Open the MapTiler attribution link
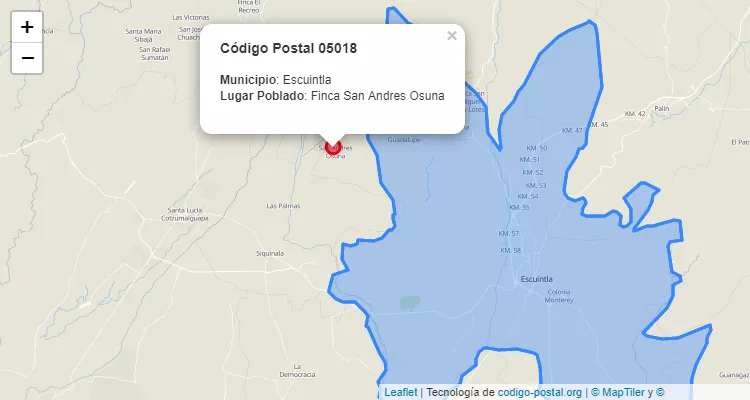The height and width of the screenshot is (400, 750). (618, 392)
